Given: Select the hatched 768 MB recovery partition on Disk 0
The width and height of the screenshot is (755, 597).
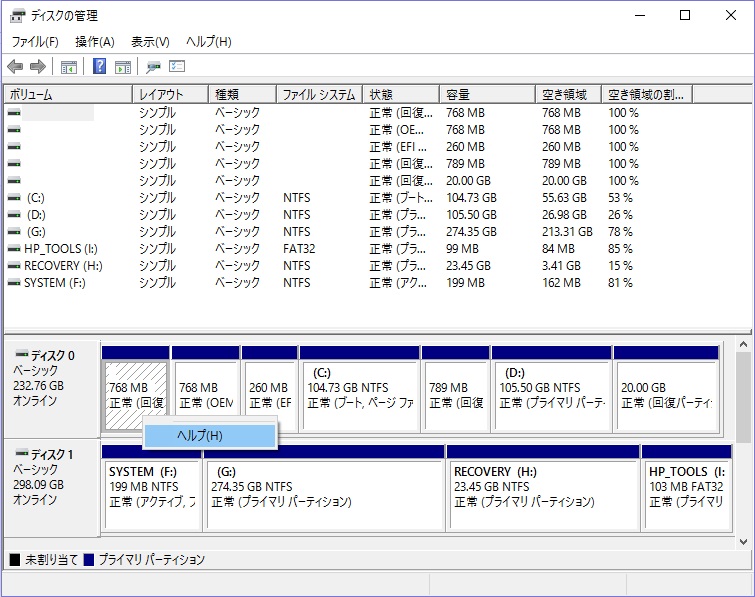Looking at the screenshot, I should point(136,395).
